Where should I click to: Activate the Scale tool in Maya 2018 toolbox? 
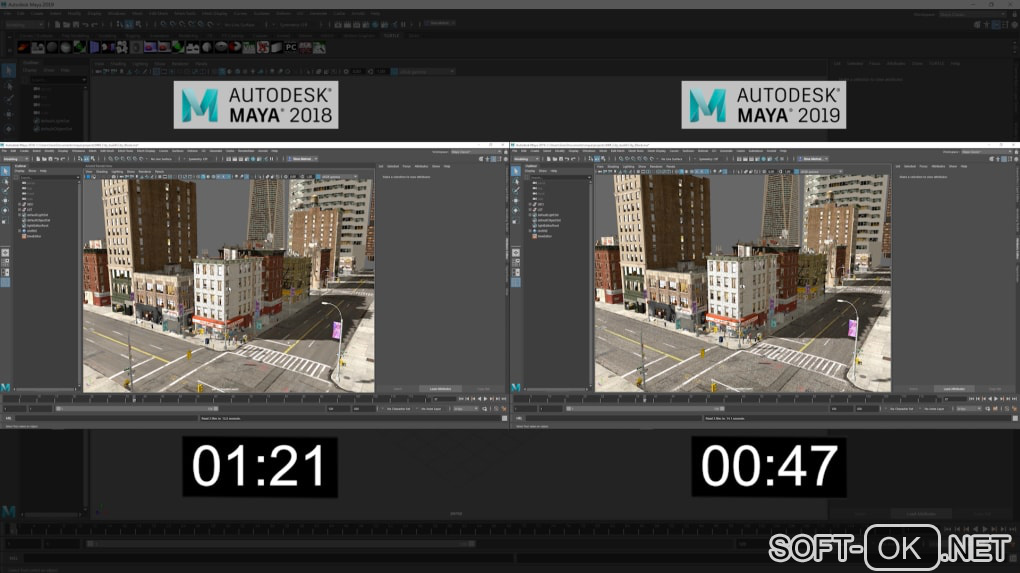tap(4, 221)
